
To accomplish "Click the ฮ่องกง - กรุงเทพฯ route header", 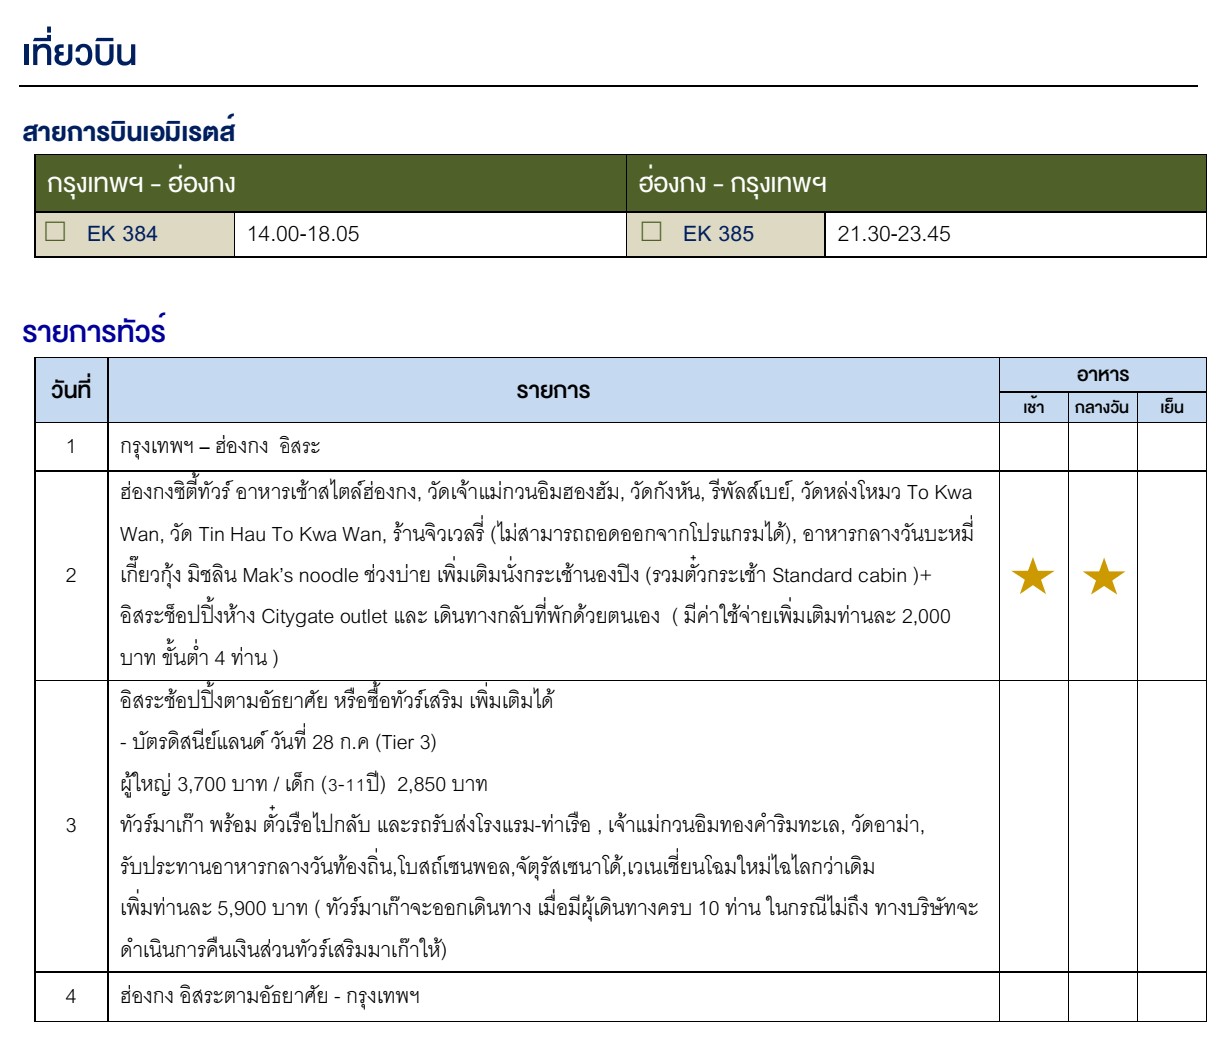I will (x=733, y=184).
